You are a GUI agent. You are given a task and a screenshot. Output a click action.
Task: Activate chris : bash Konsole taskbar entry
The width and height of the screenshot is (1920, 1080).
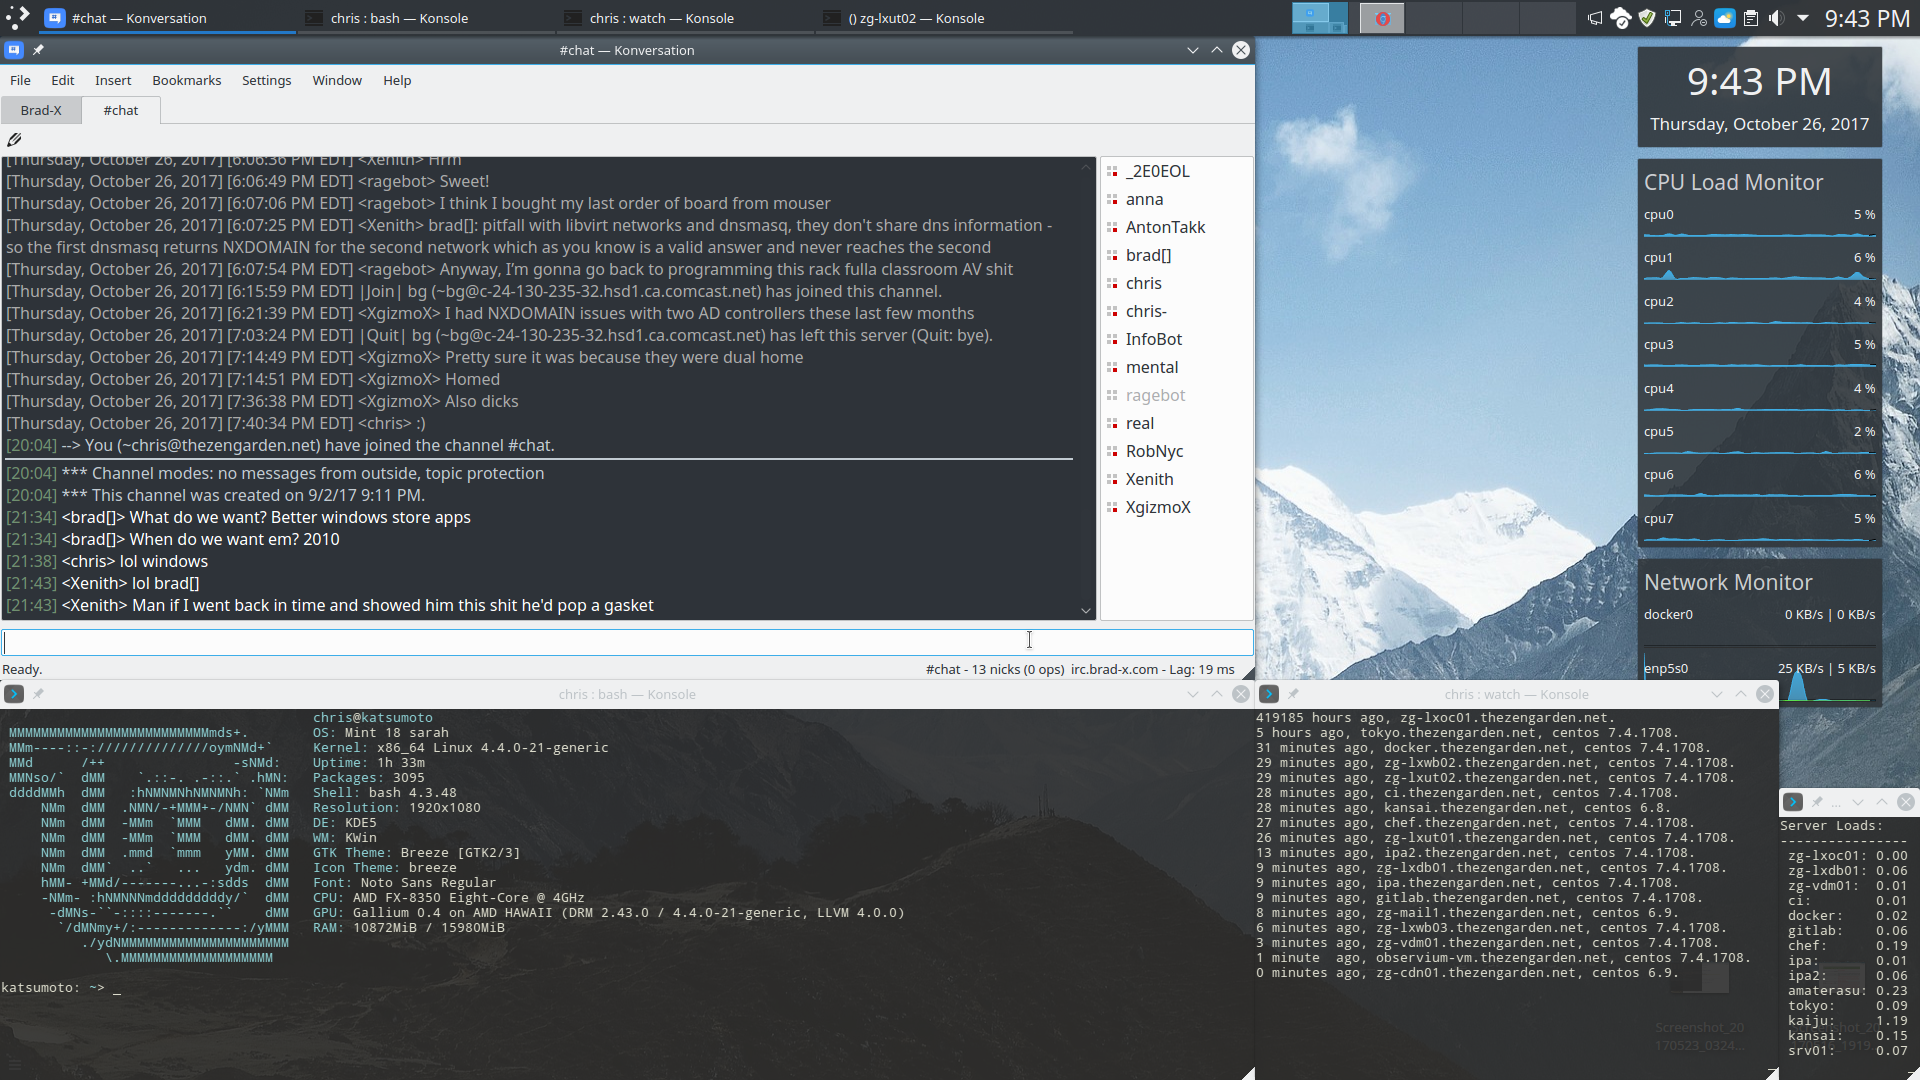coord(425,18)
